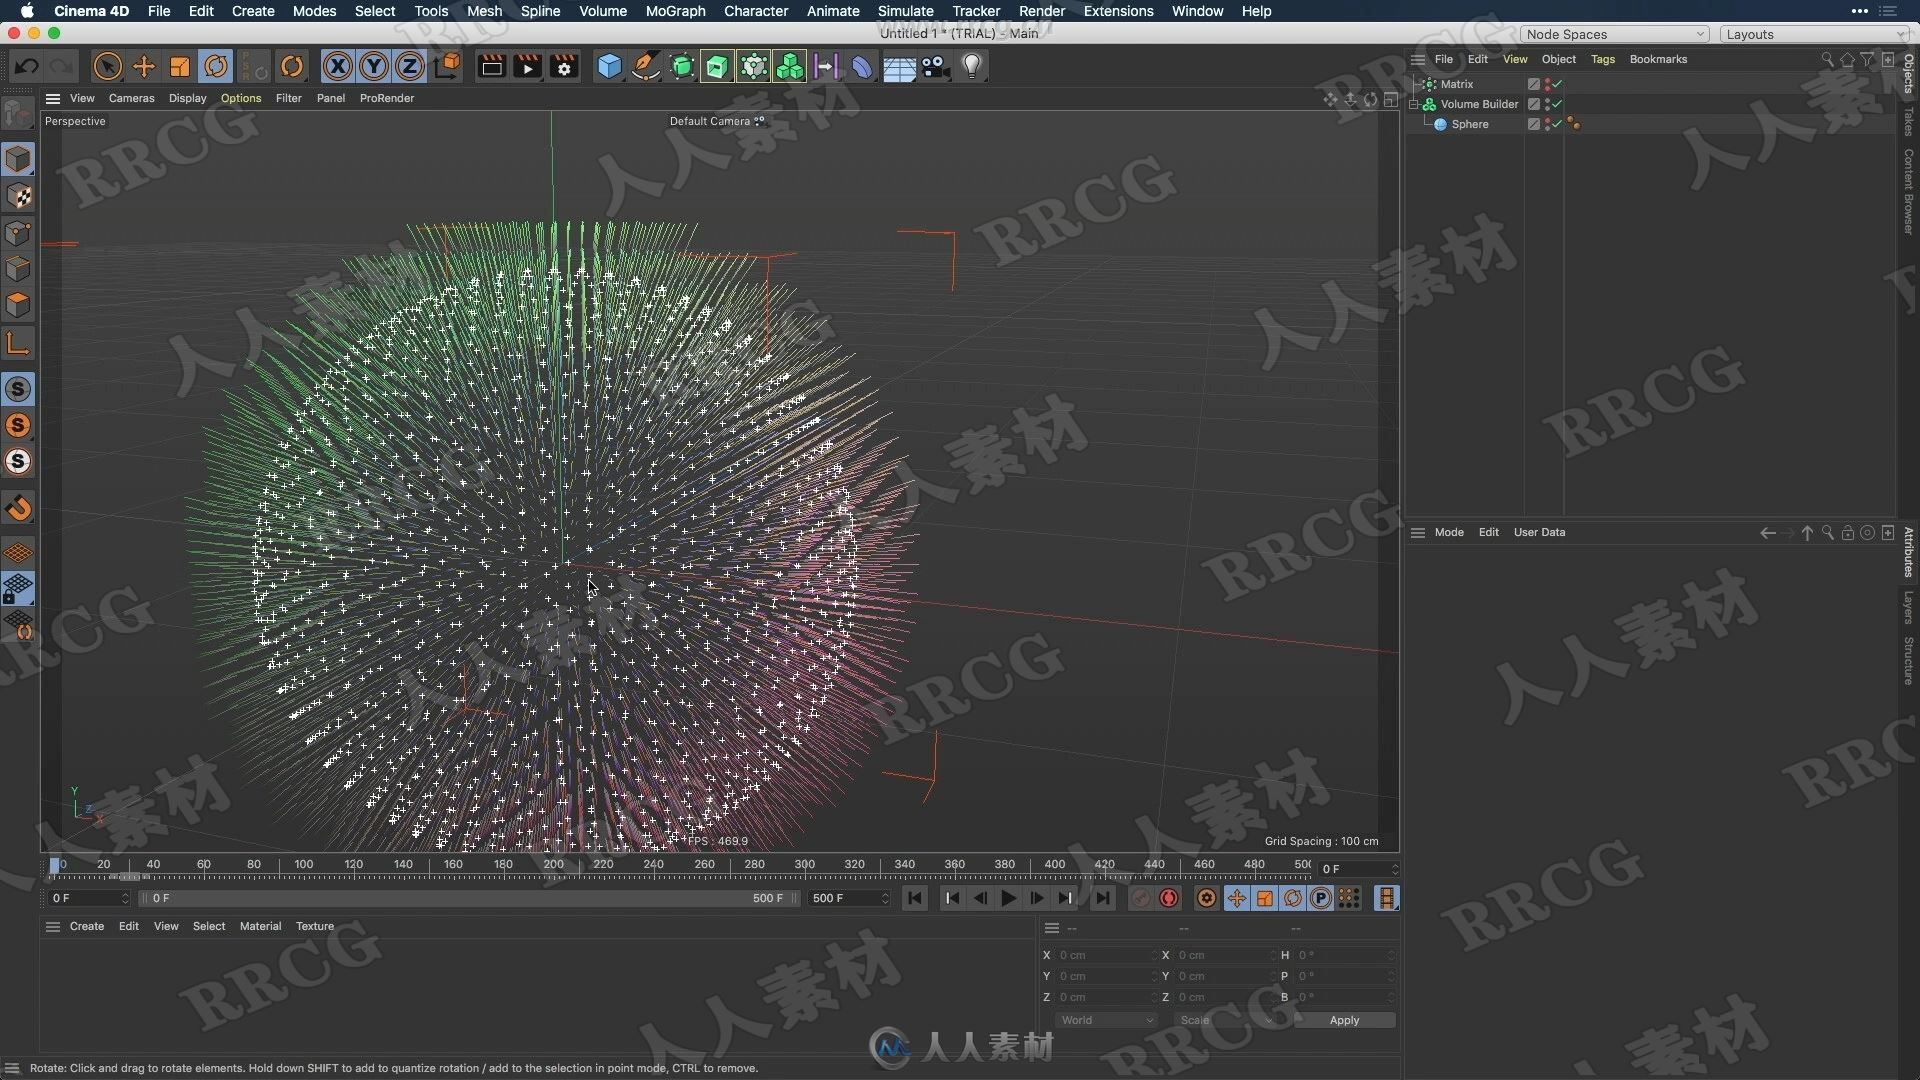The width and height of the screenshot is (1920, 1080).
Task: Select the Scale tool icon
Action: [x=181, y=65]
